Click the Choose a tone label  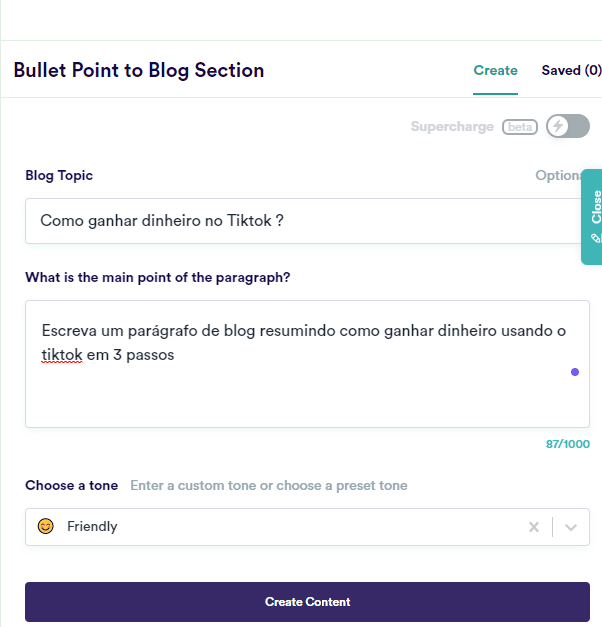pyautogui.click(x=71, y=485)
